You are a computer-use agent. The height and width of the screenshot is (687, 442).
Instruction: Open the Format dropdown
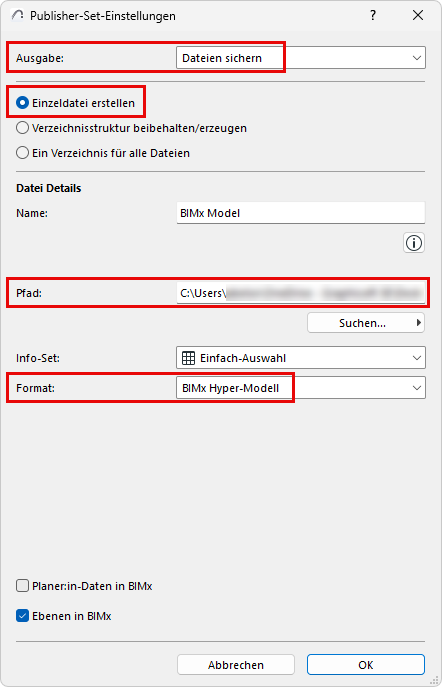301,388
